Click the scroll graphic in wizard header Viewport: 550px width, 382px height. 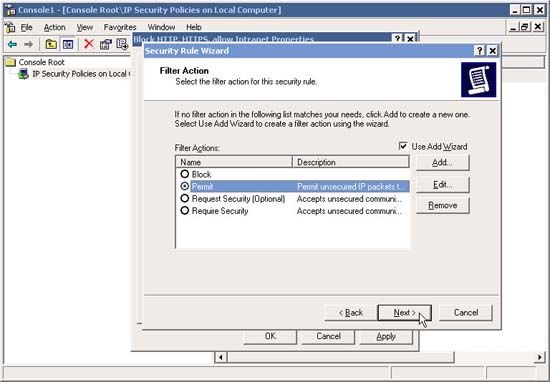478,80
